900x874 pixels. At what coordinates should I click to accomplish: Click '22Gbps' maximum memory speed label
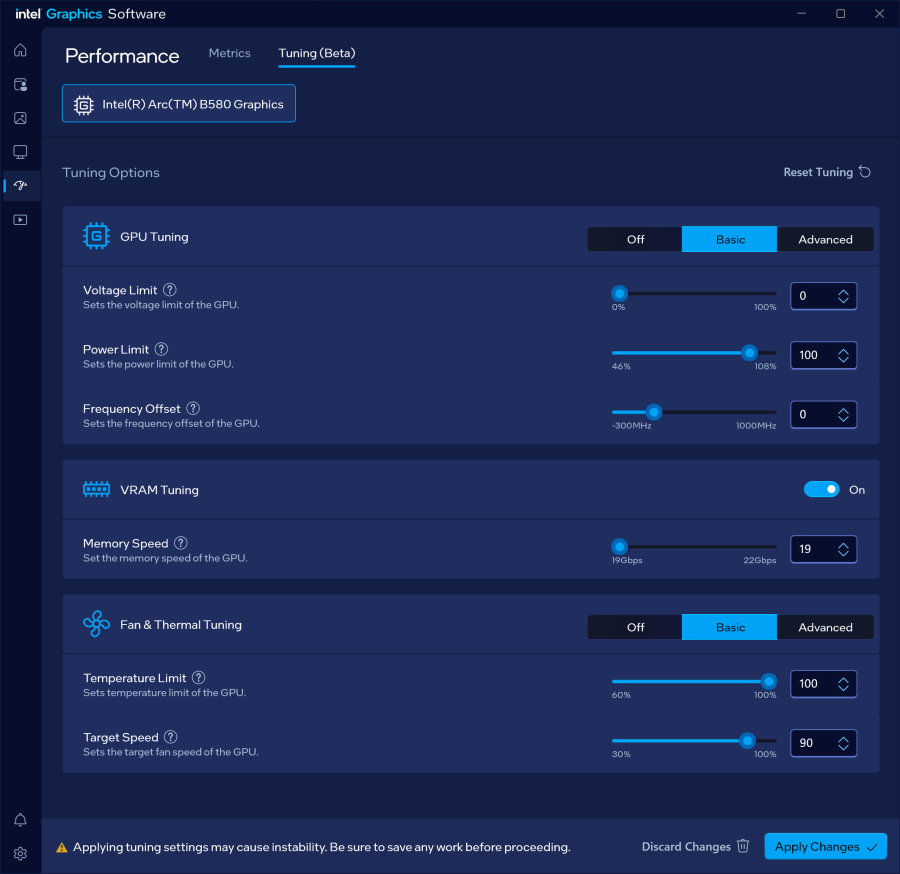(x=759, y=560)
